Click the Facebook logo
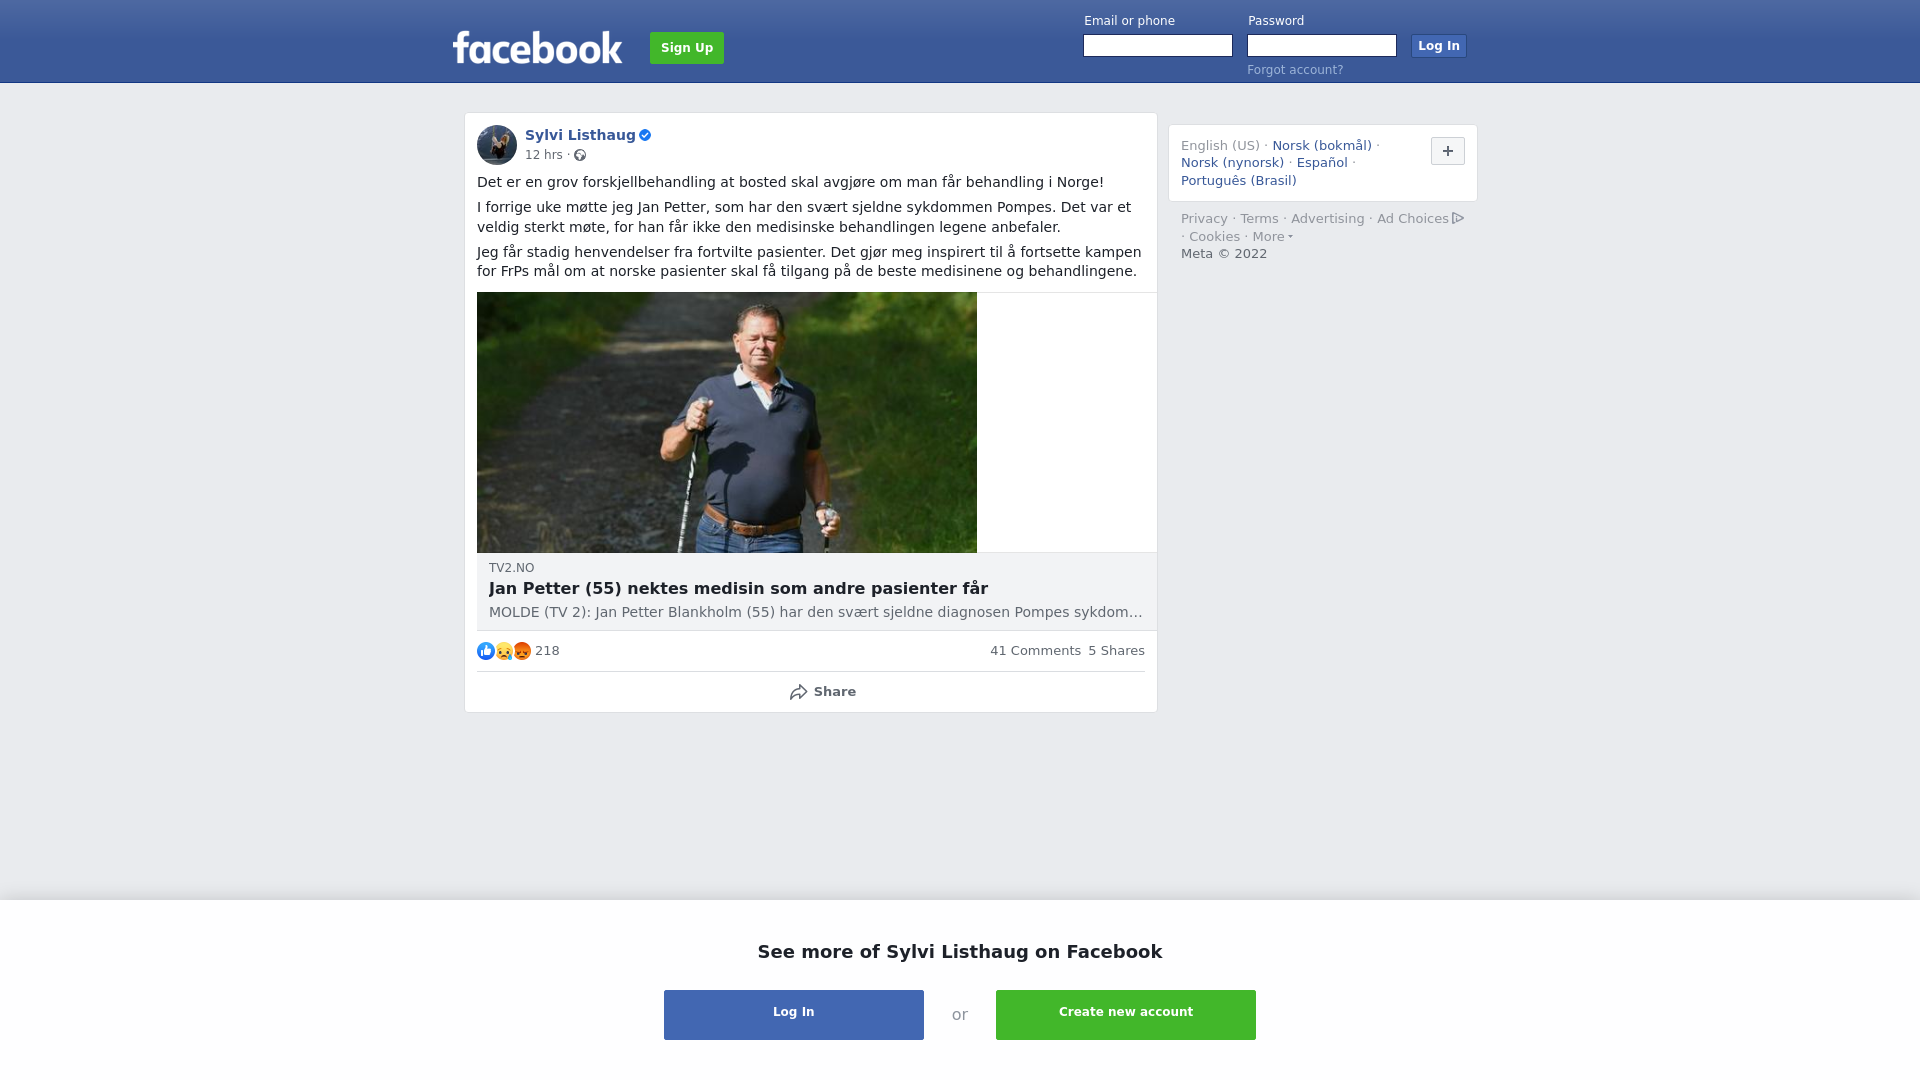1920x1080 pixels. pos(537,47)
